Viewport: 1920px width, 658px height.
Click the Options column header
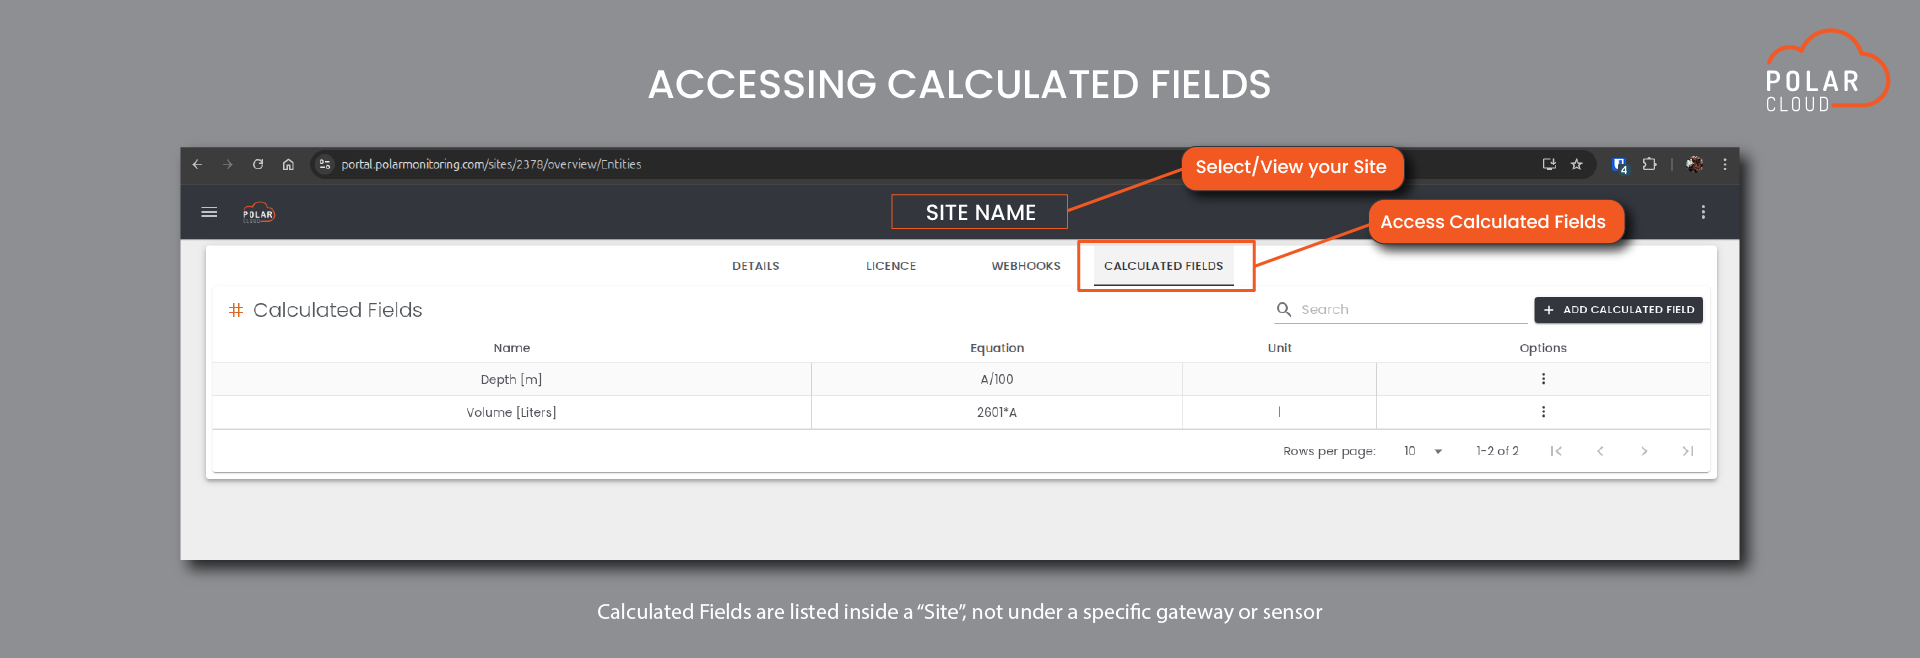[x=1543, y=348]
